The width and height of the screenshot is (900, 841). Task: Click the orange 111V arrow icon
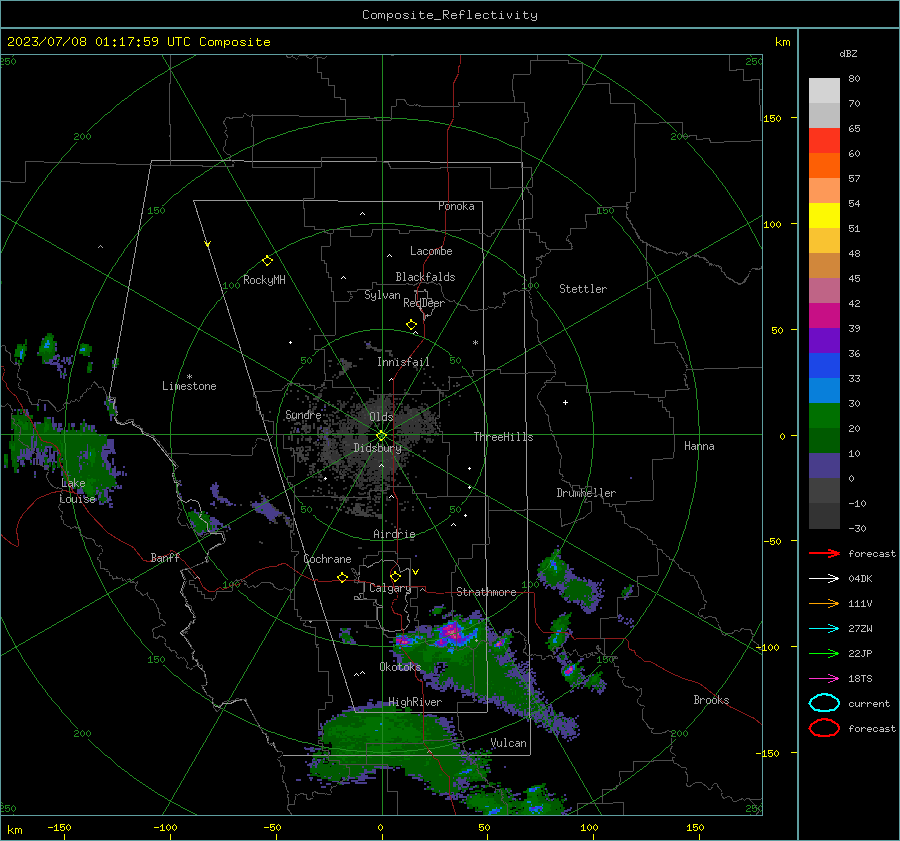(x=824, y=603)
